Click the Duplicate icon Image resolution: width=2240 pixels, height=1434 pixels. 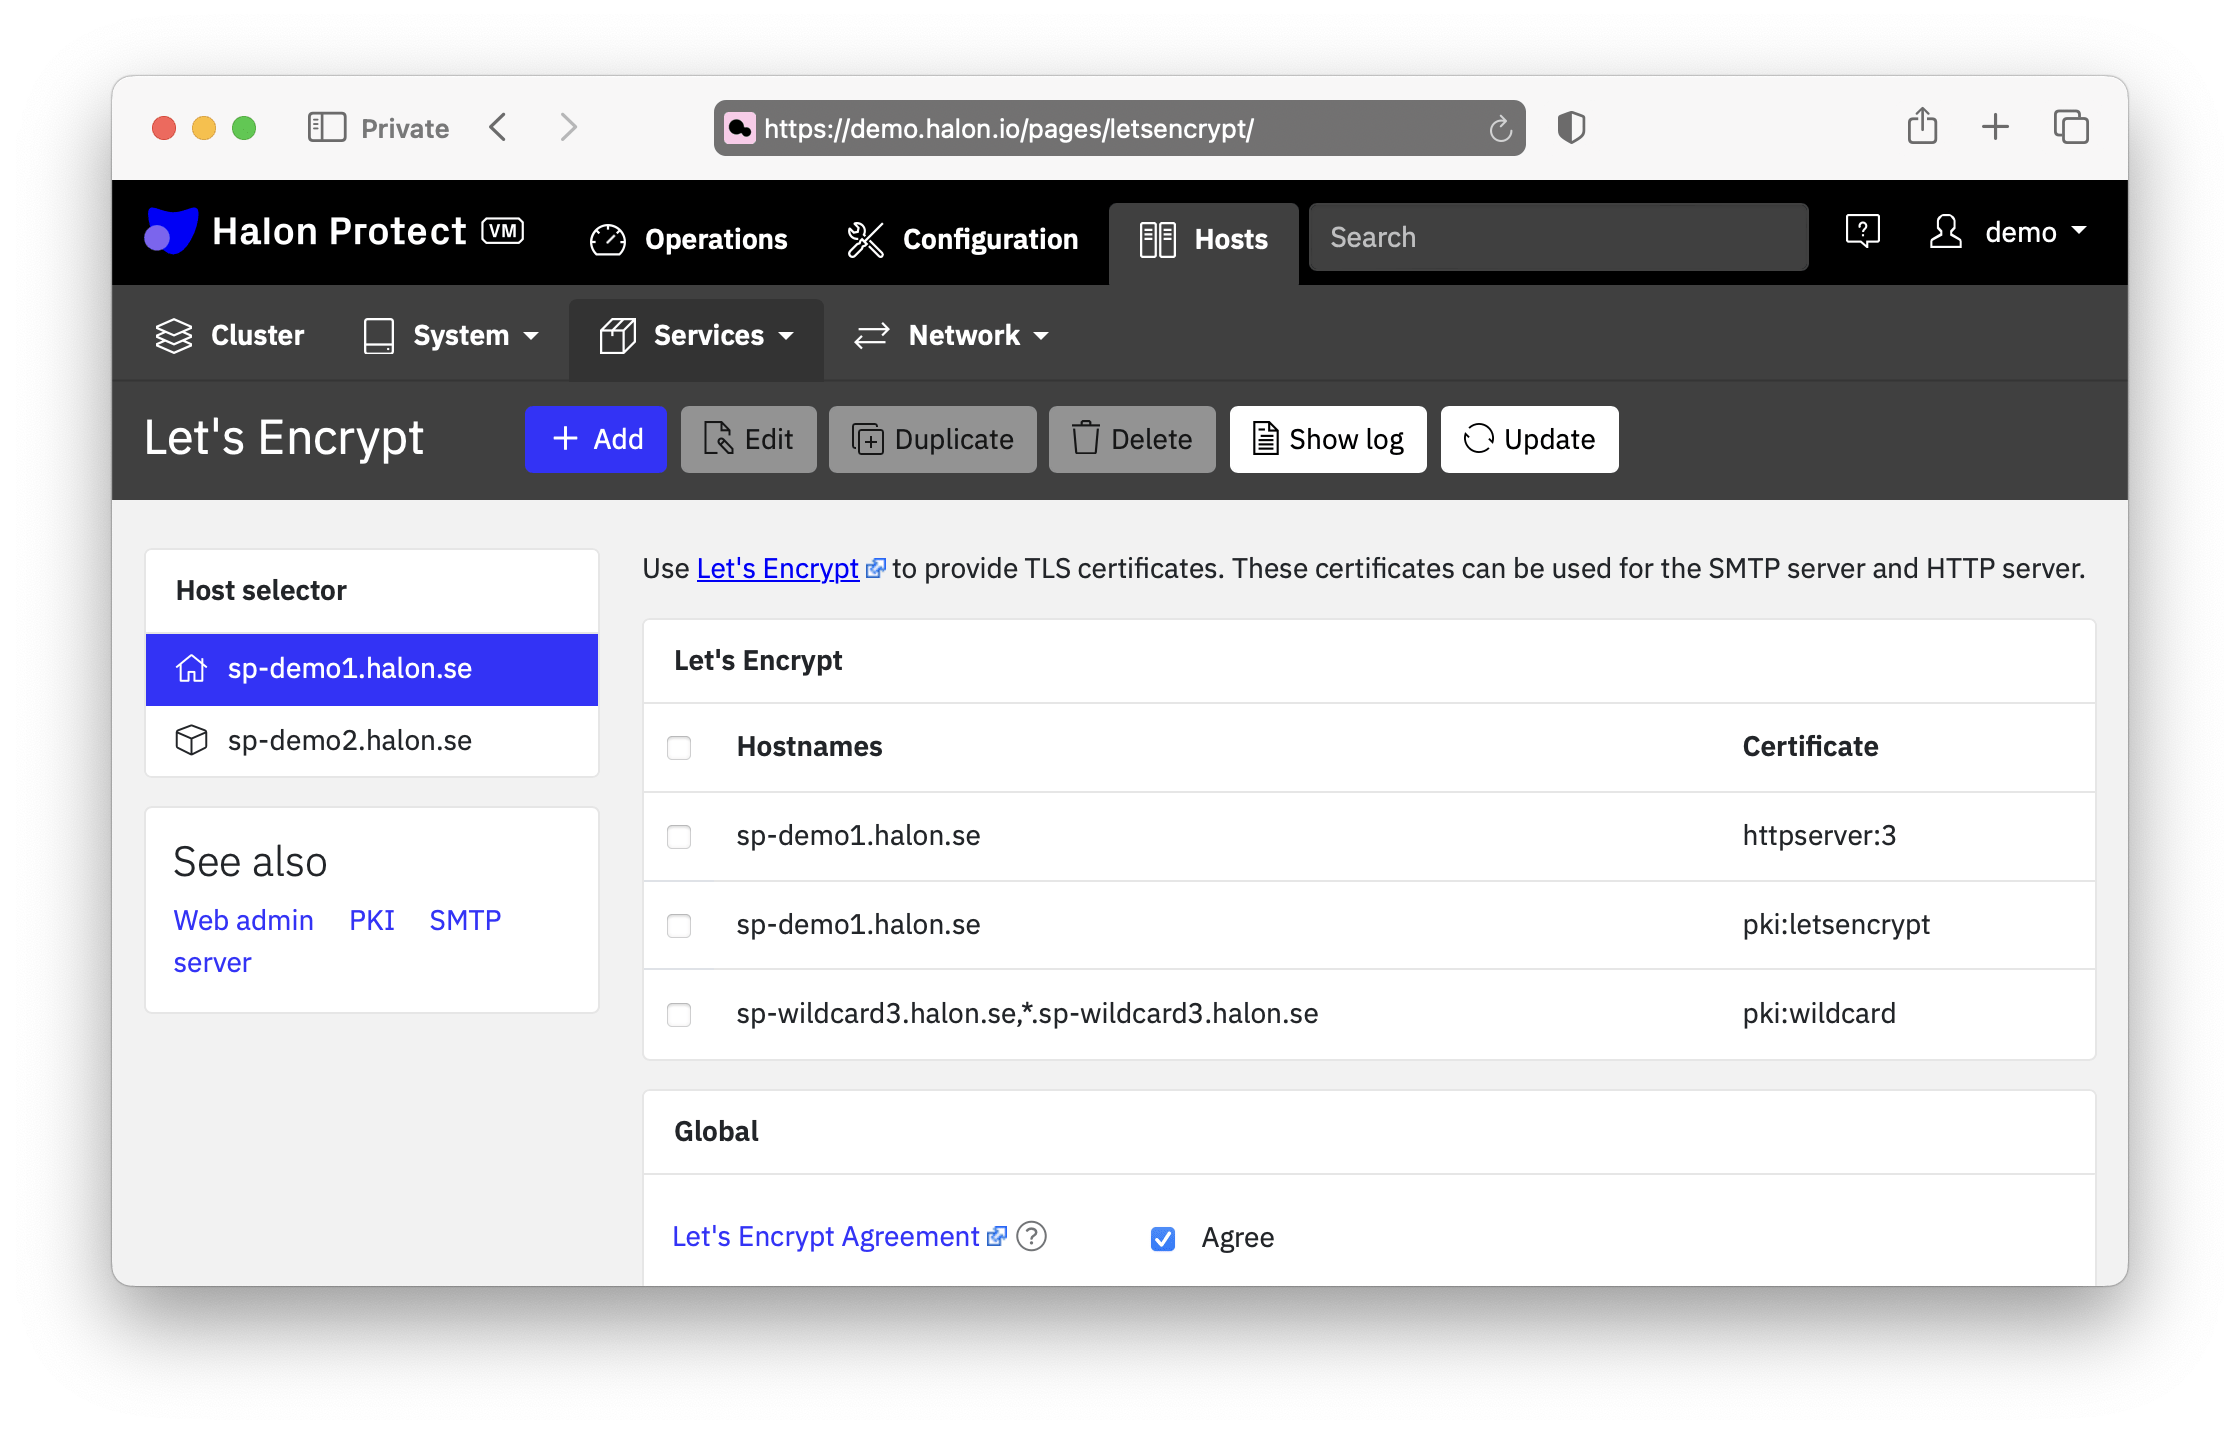click(x=869, y=439)
